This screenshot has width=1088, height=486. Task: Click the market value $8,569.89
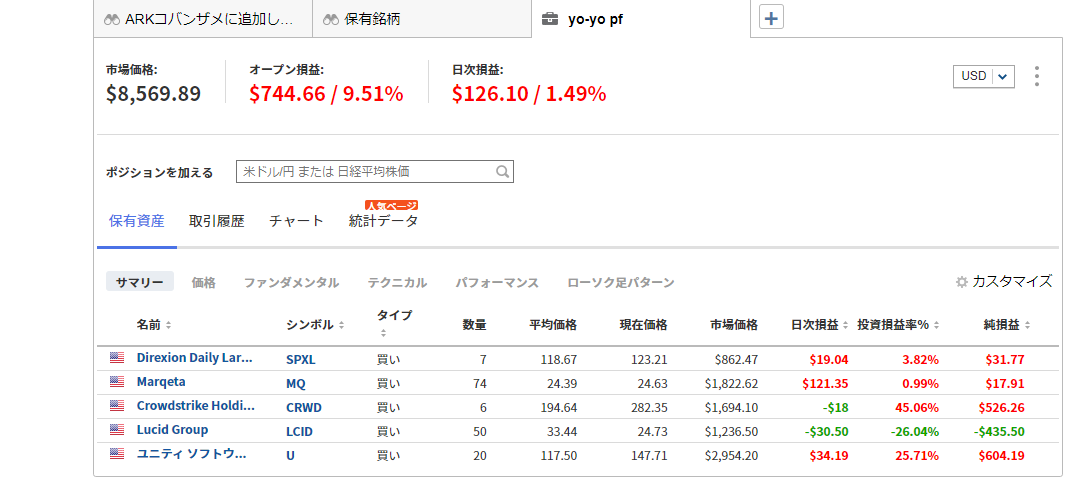pos(153,93)
